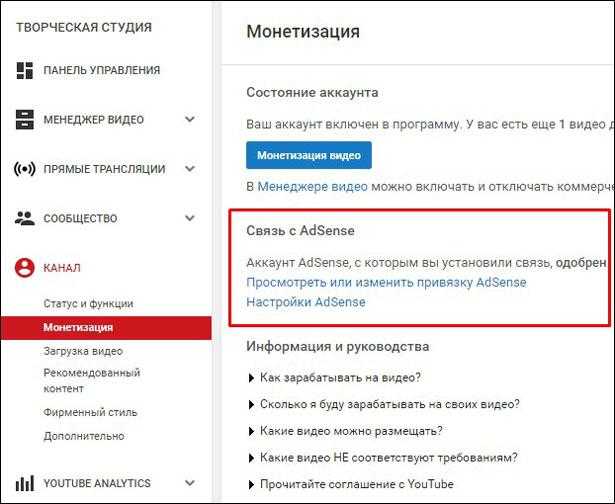The image size is (615, 504).
Task: Open the Настройки AdSense link
Action: coord(306,302)
